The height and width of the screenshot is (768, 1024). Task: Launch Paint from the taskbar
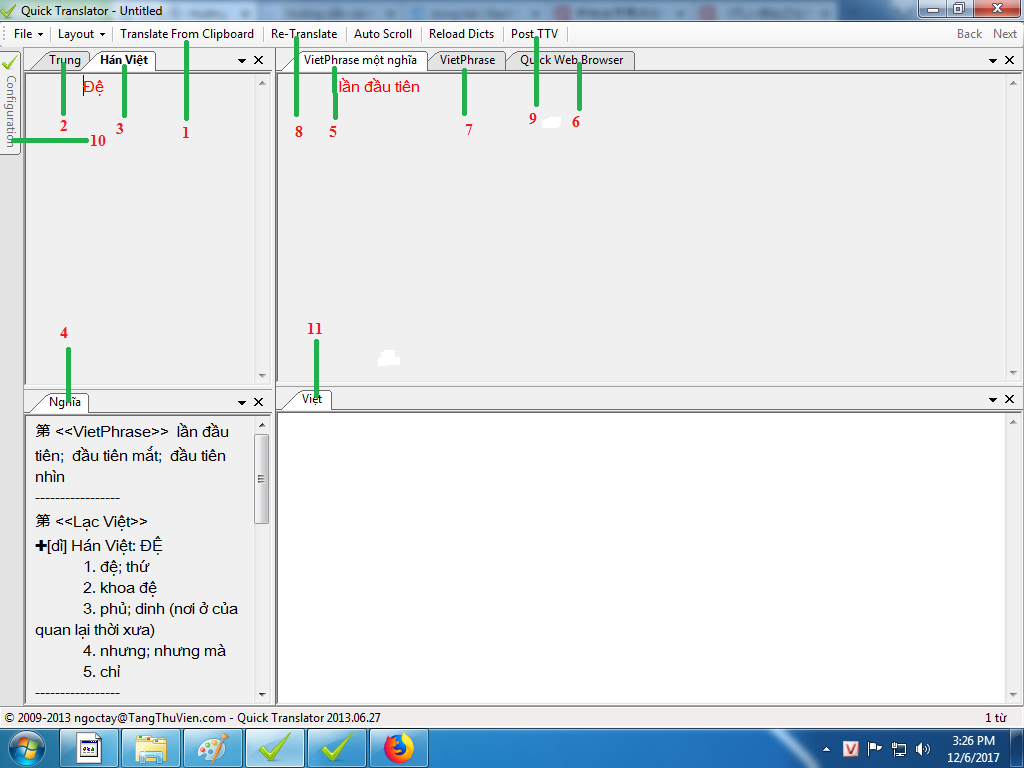point(213,748)
